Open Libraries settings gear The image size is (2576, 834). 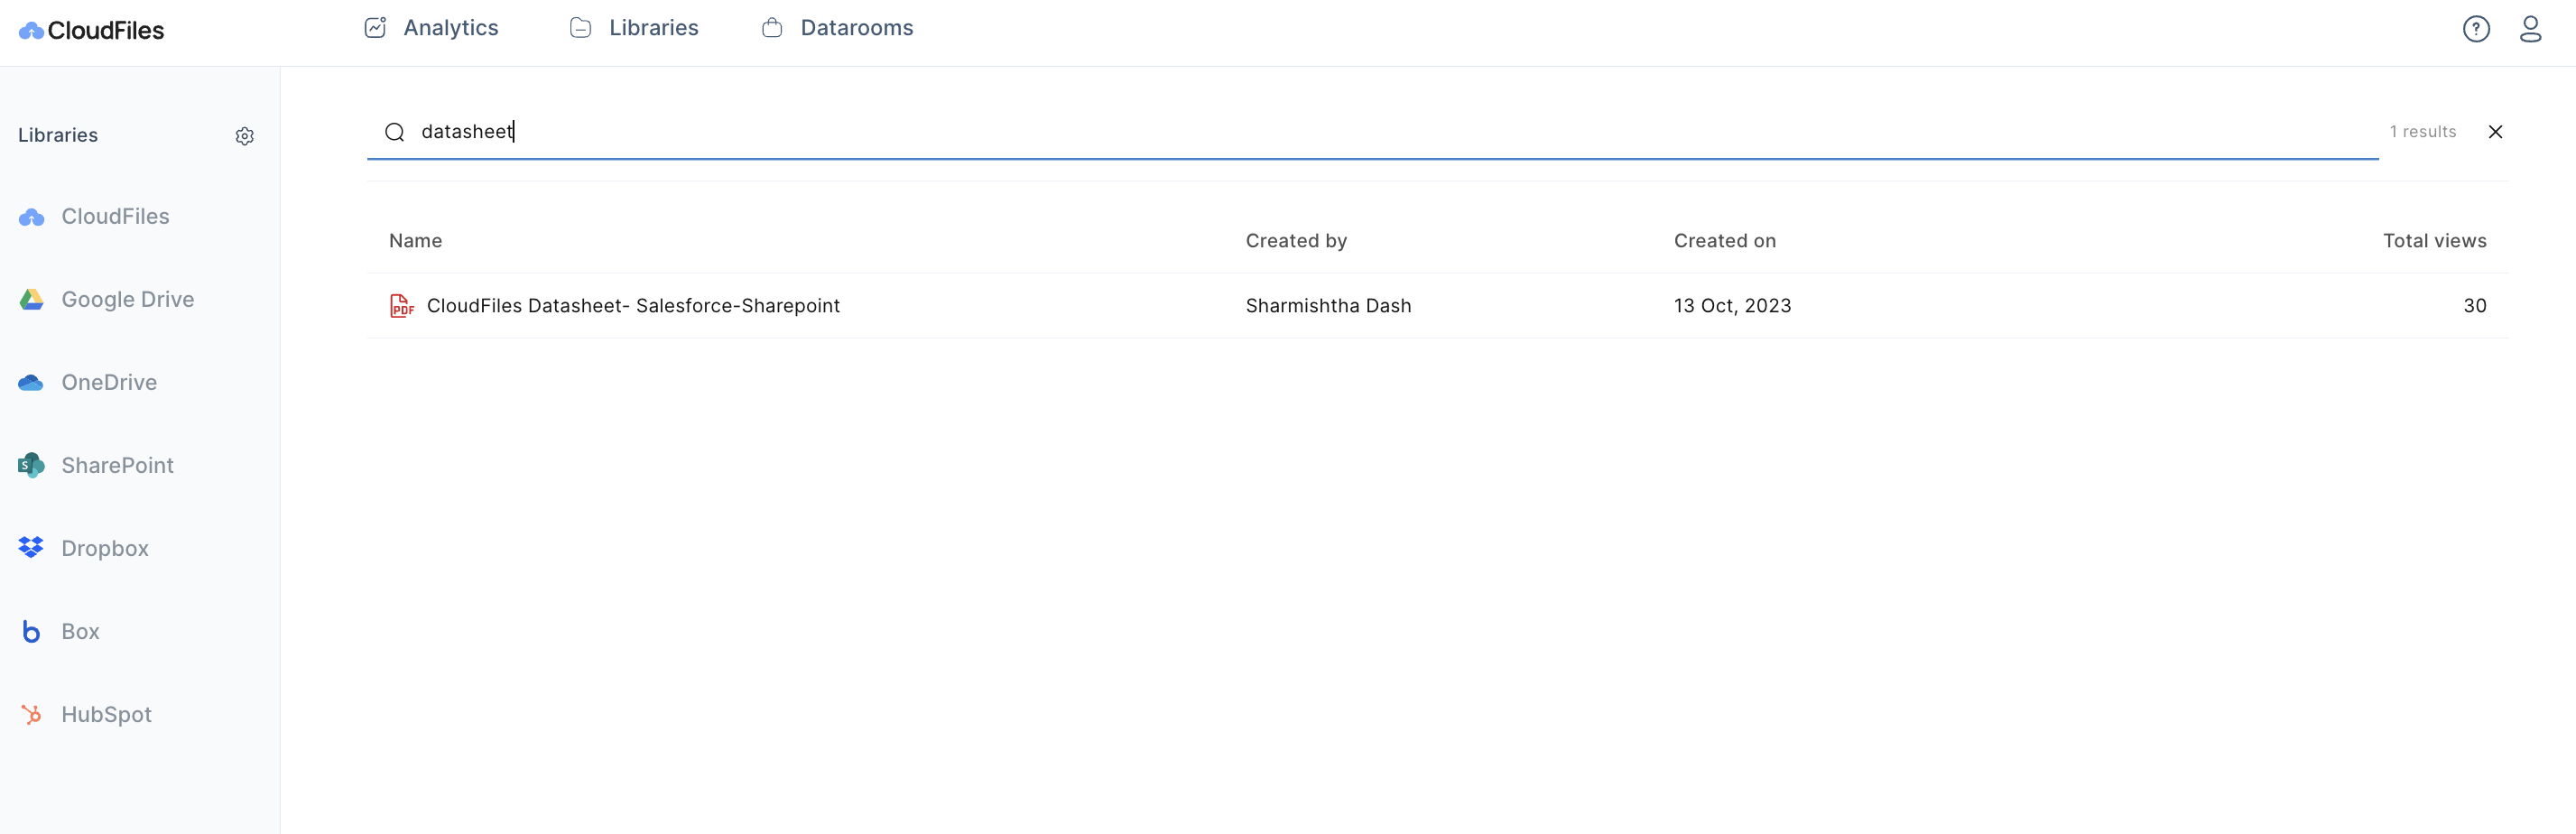pos(245,136)
